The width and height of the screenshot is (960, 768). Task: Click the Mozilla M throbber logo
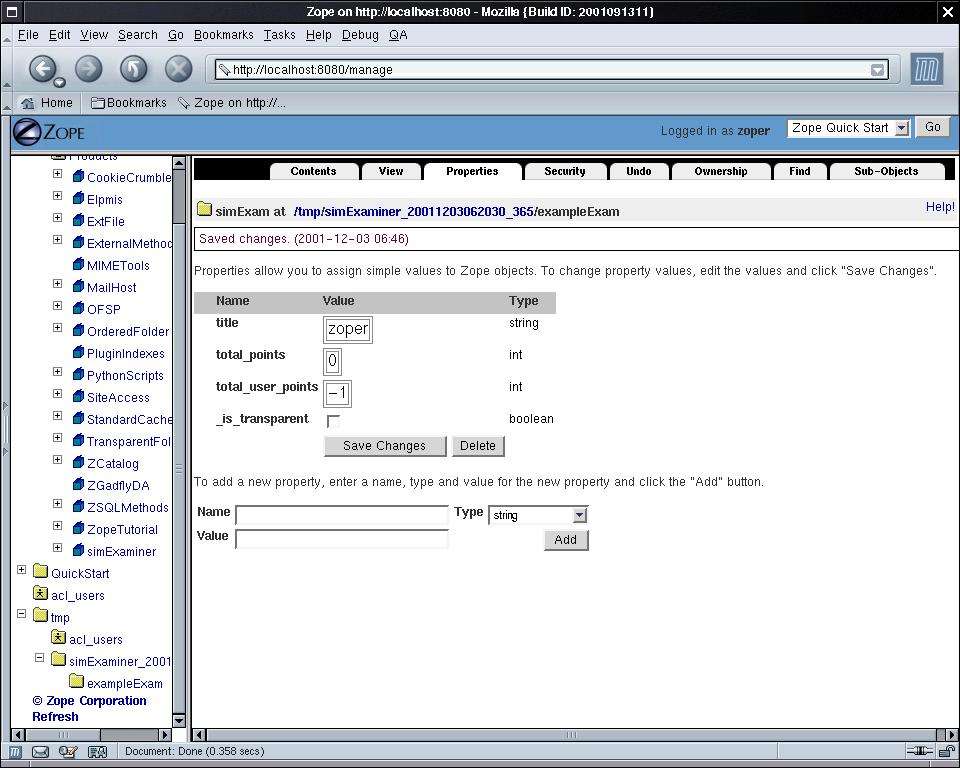926,69
